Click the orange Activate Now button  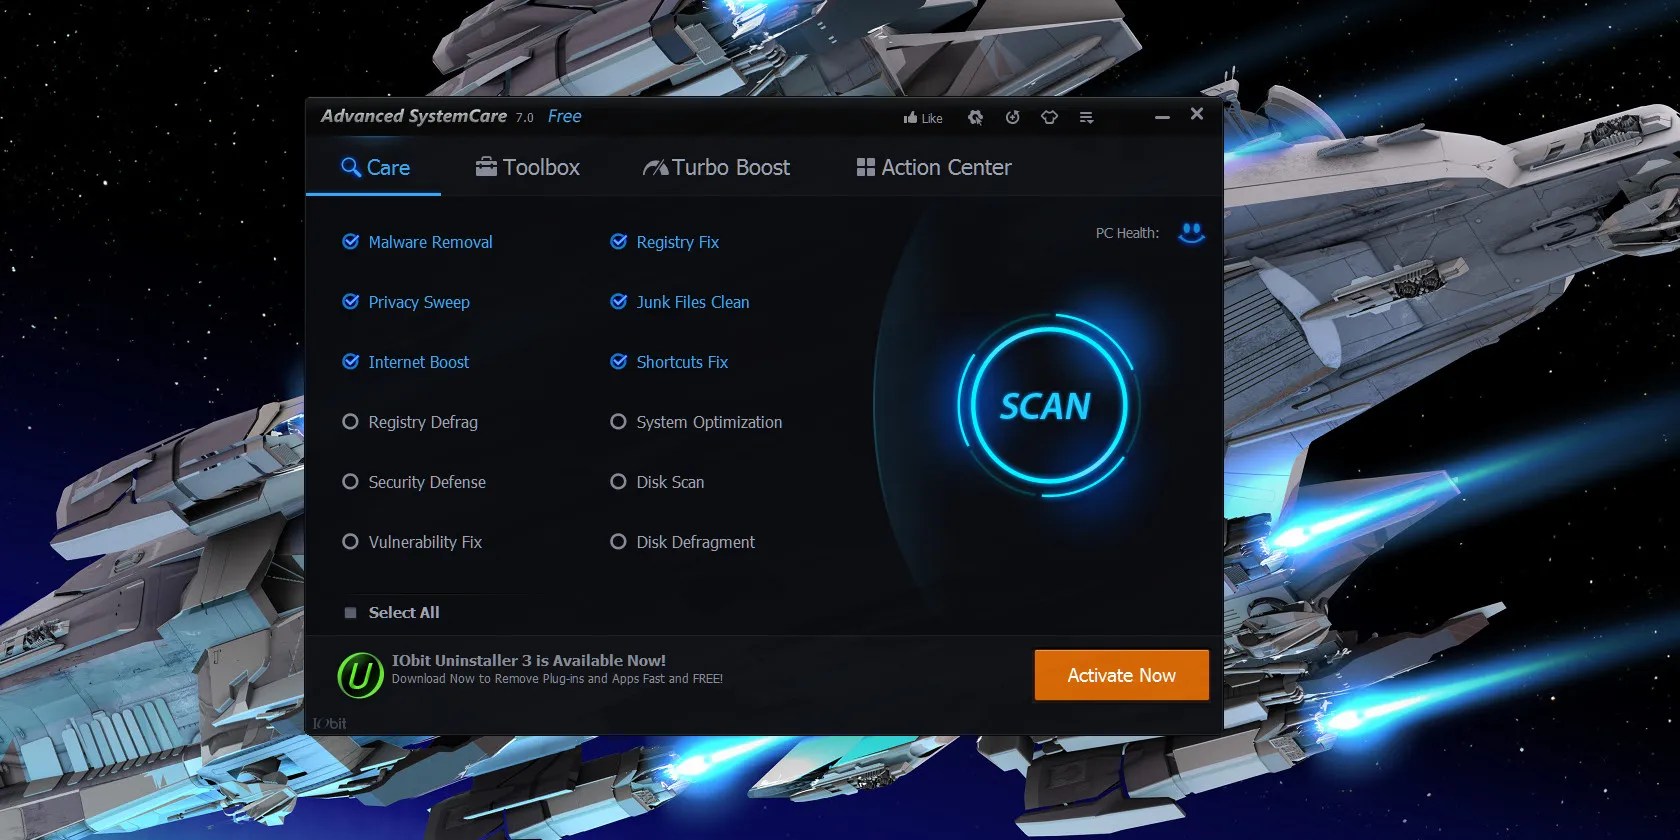pyautogui.click(x=1121, y=675)
